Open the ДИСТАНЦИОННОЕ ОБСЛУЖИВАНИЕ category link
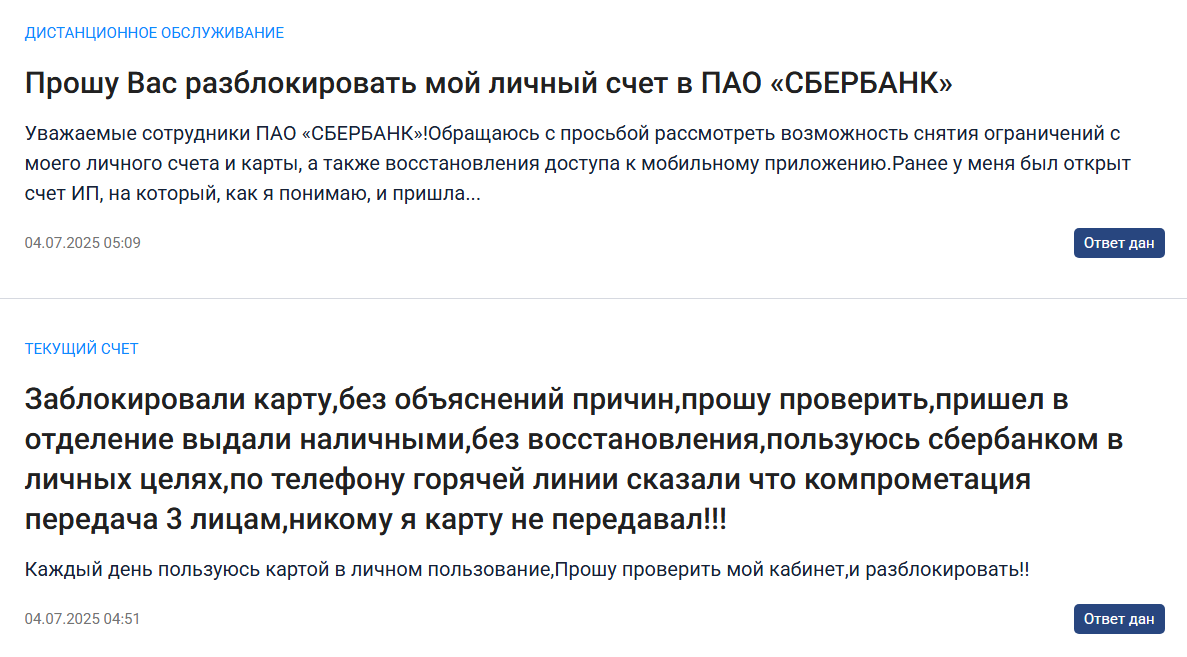The image size is (1187, 657). (x=154, y=33)
